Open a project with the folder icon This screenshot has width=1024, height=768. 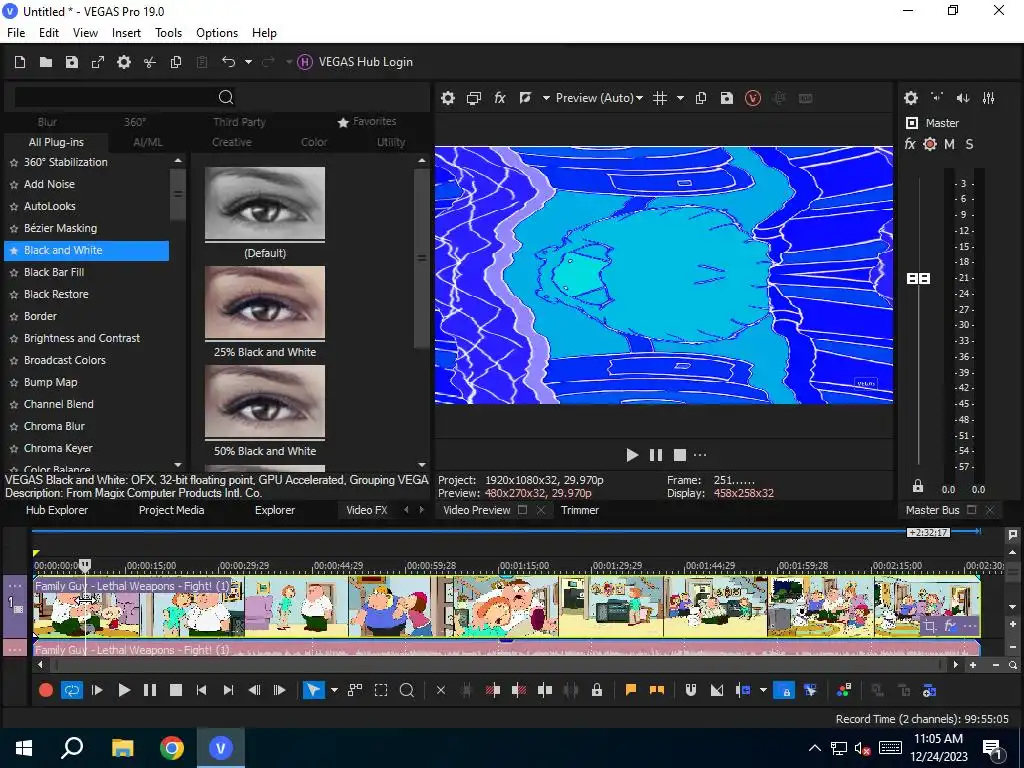(46, 62)
